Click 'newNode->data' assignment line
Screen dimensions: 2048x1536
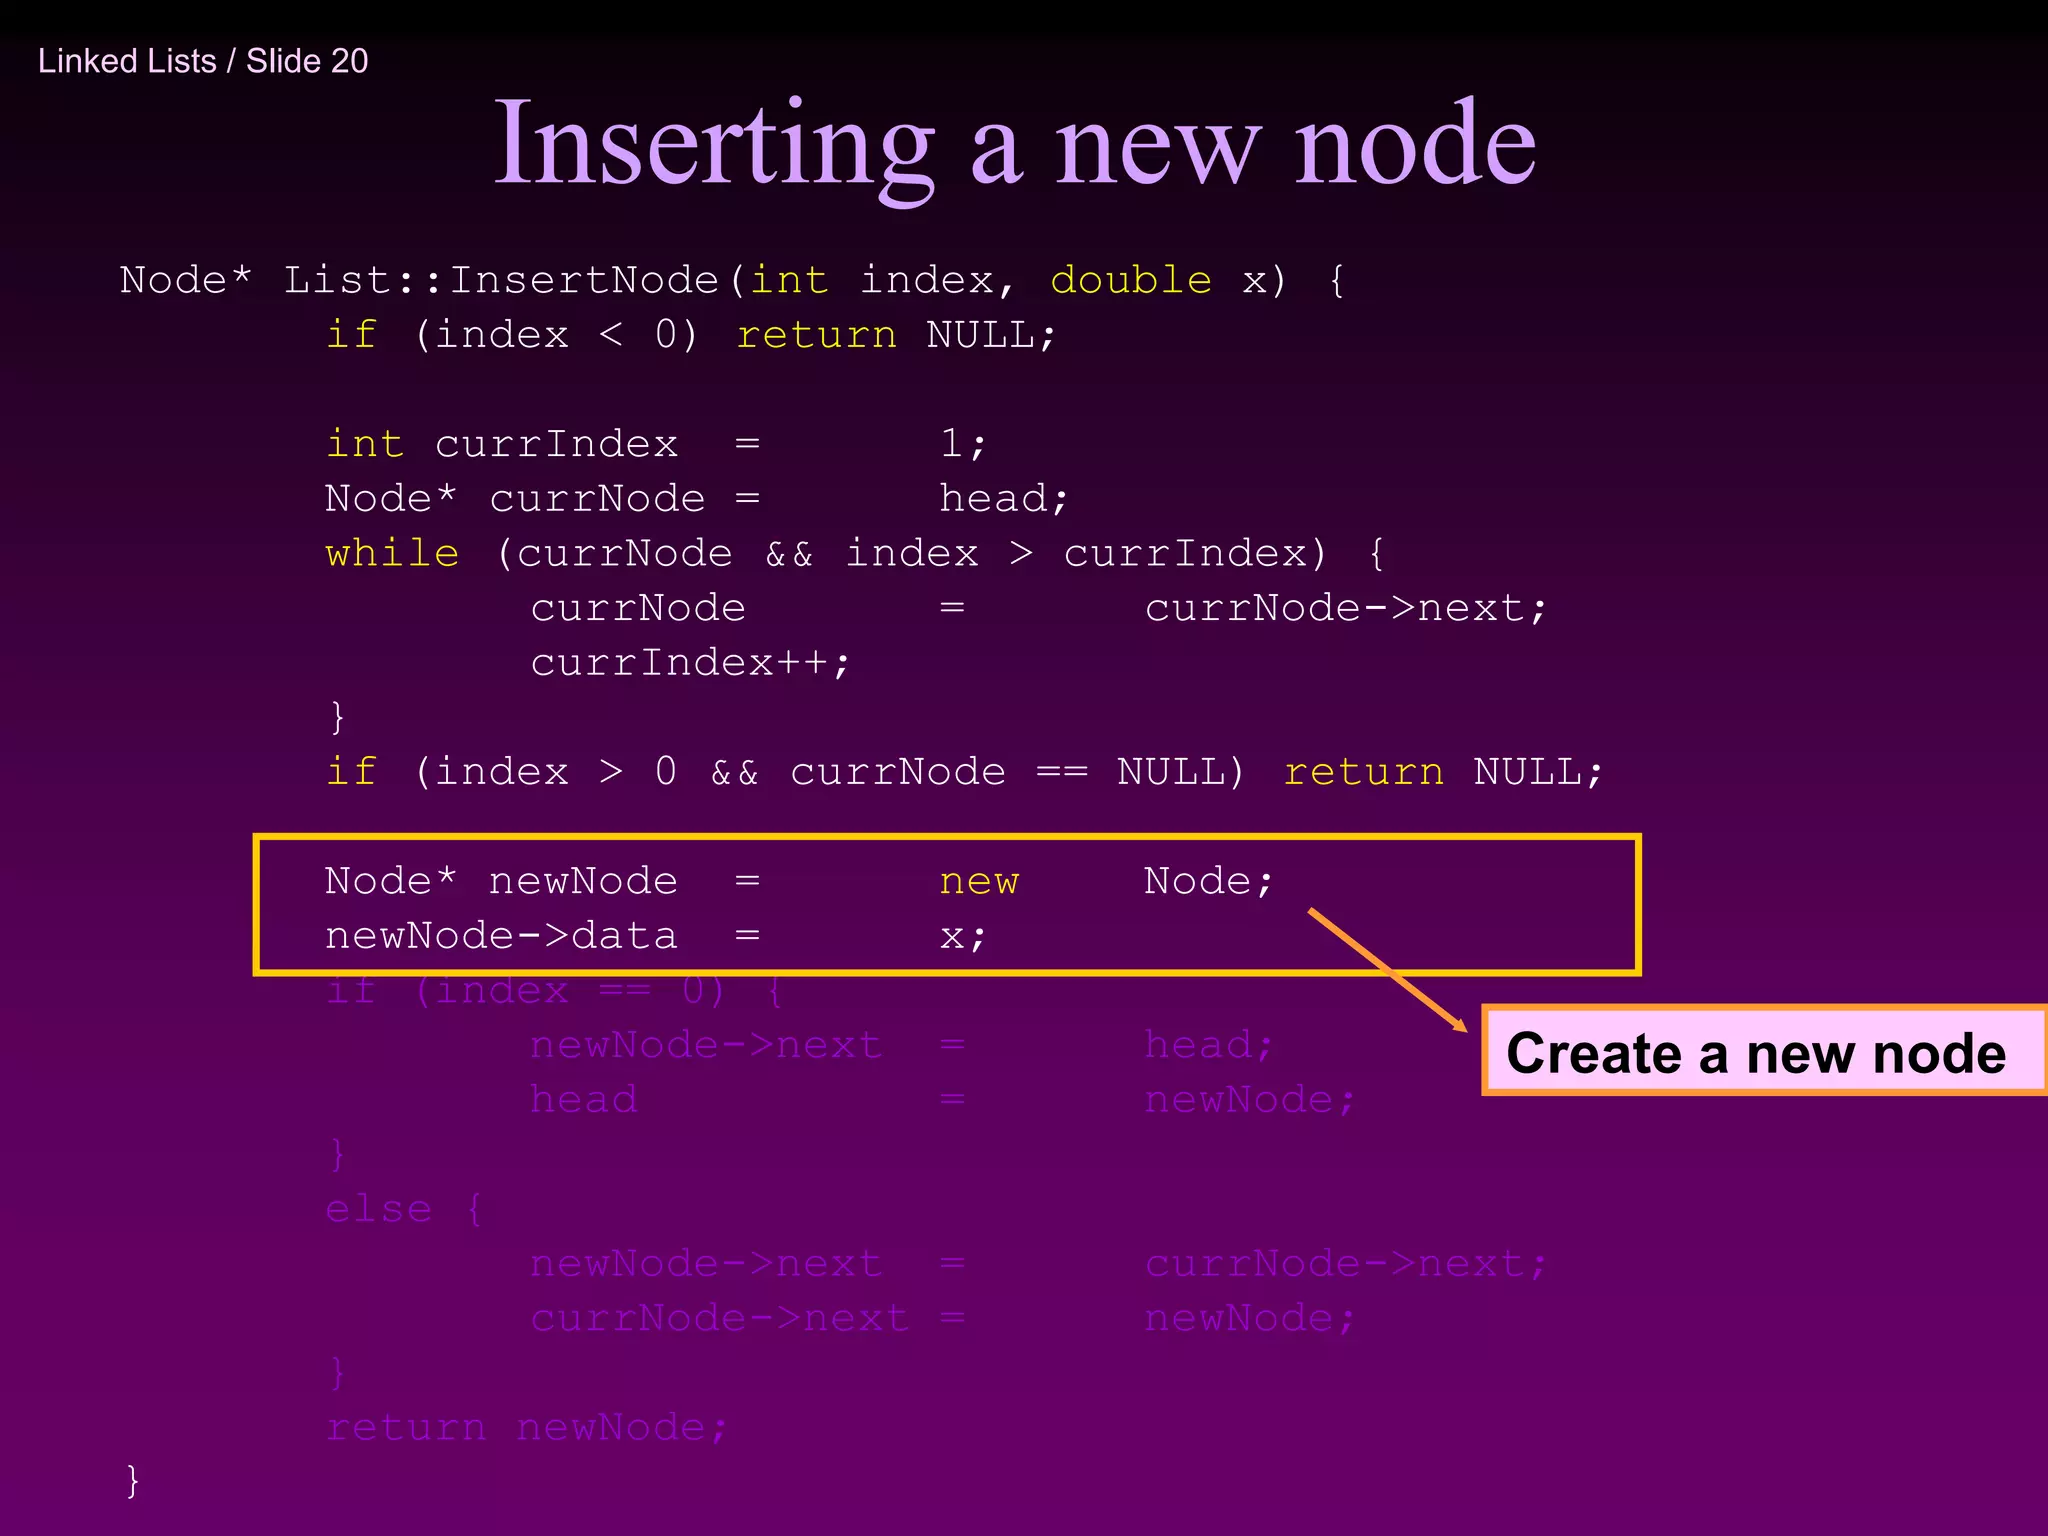pyautogui.click(x=500, y=937)
